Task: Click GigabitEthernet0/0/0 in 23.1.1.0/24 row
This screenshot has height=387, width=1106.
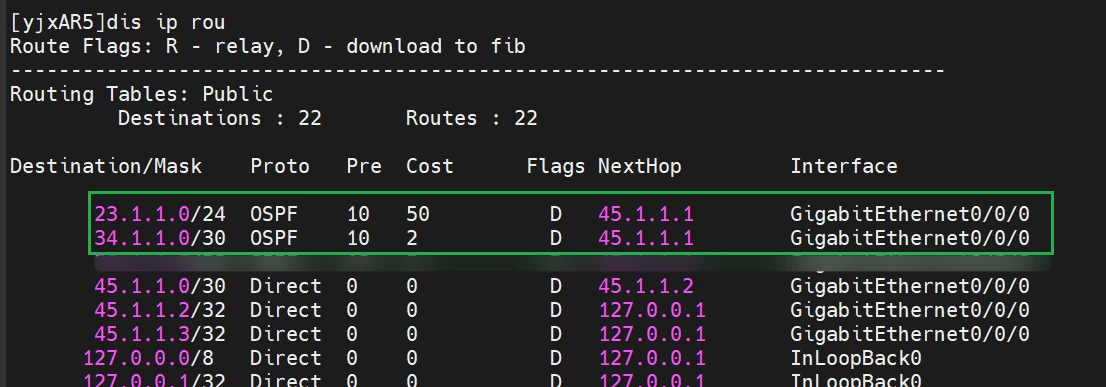Action: click(x=910, y=214)
